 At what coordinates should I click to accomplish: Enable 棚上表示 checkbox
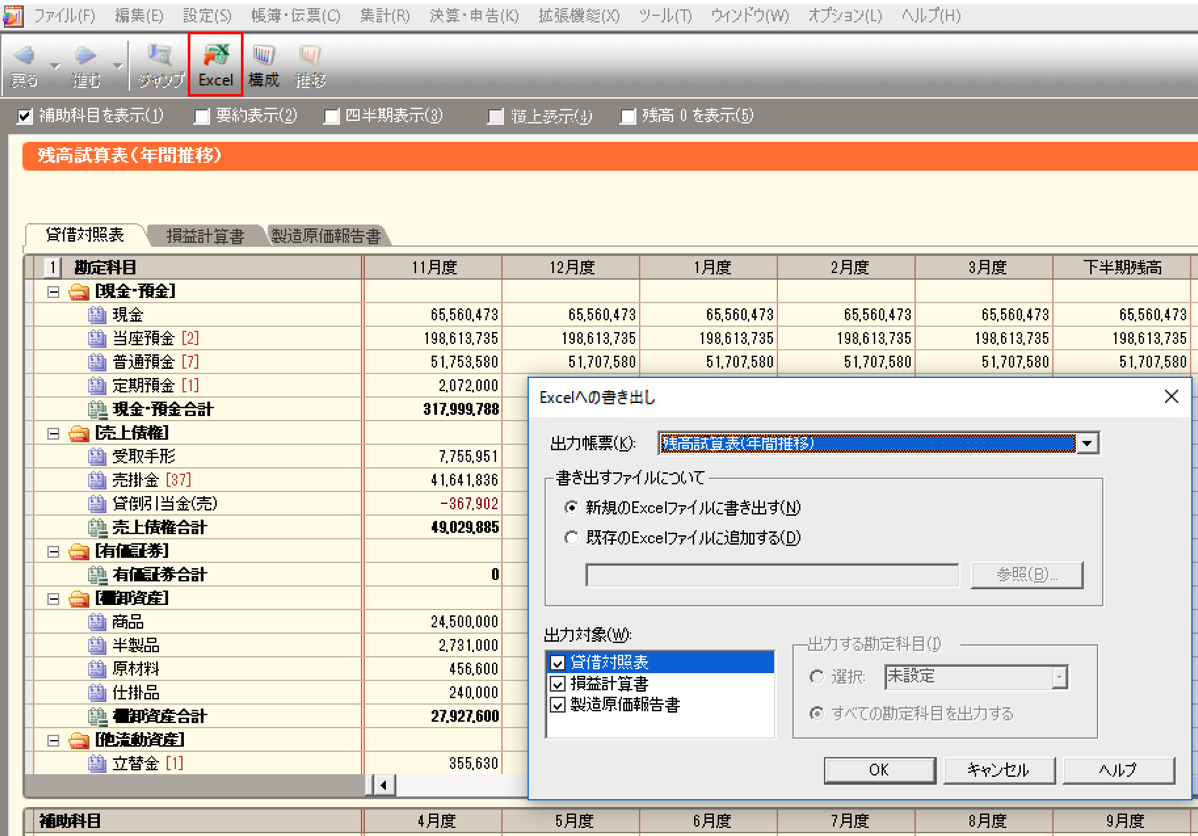tap(497, 116)
